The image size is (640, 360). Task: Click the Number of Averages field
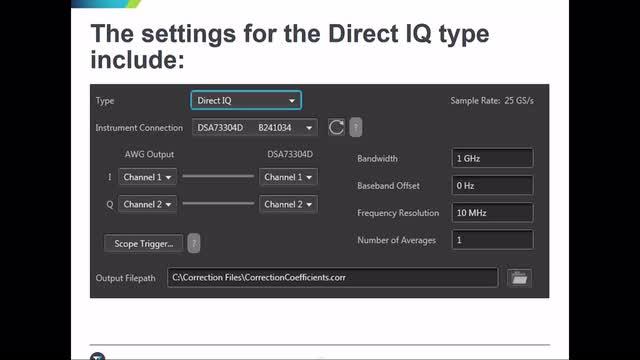492,240
